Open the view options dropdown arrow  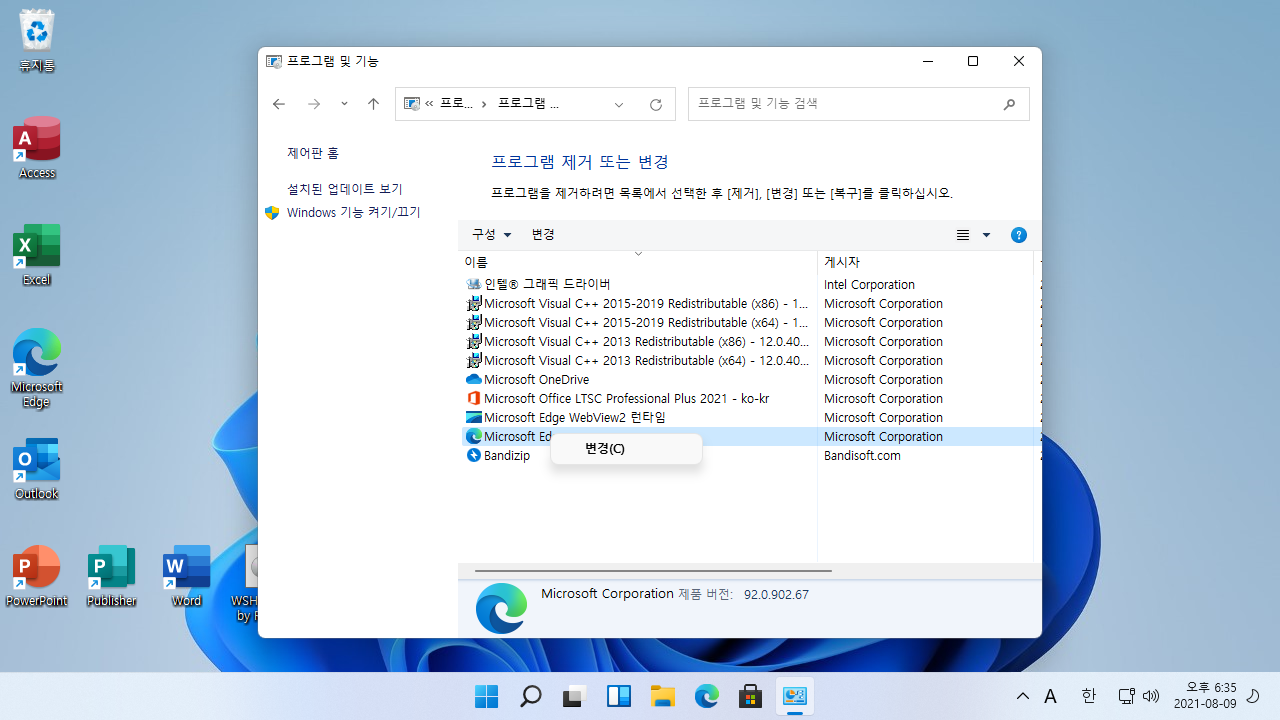986,235
